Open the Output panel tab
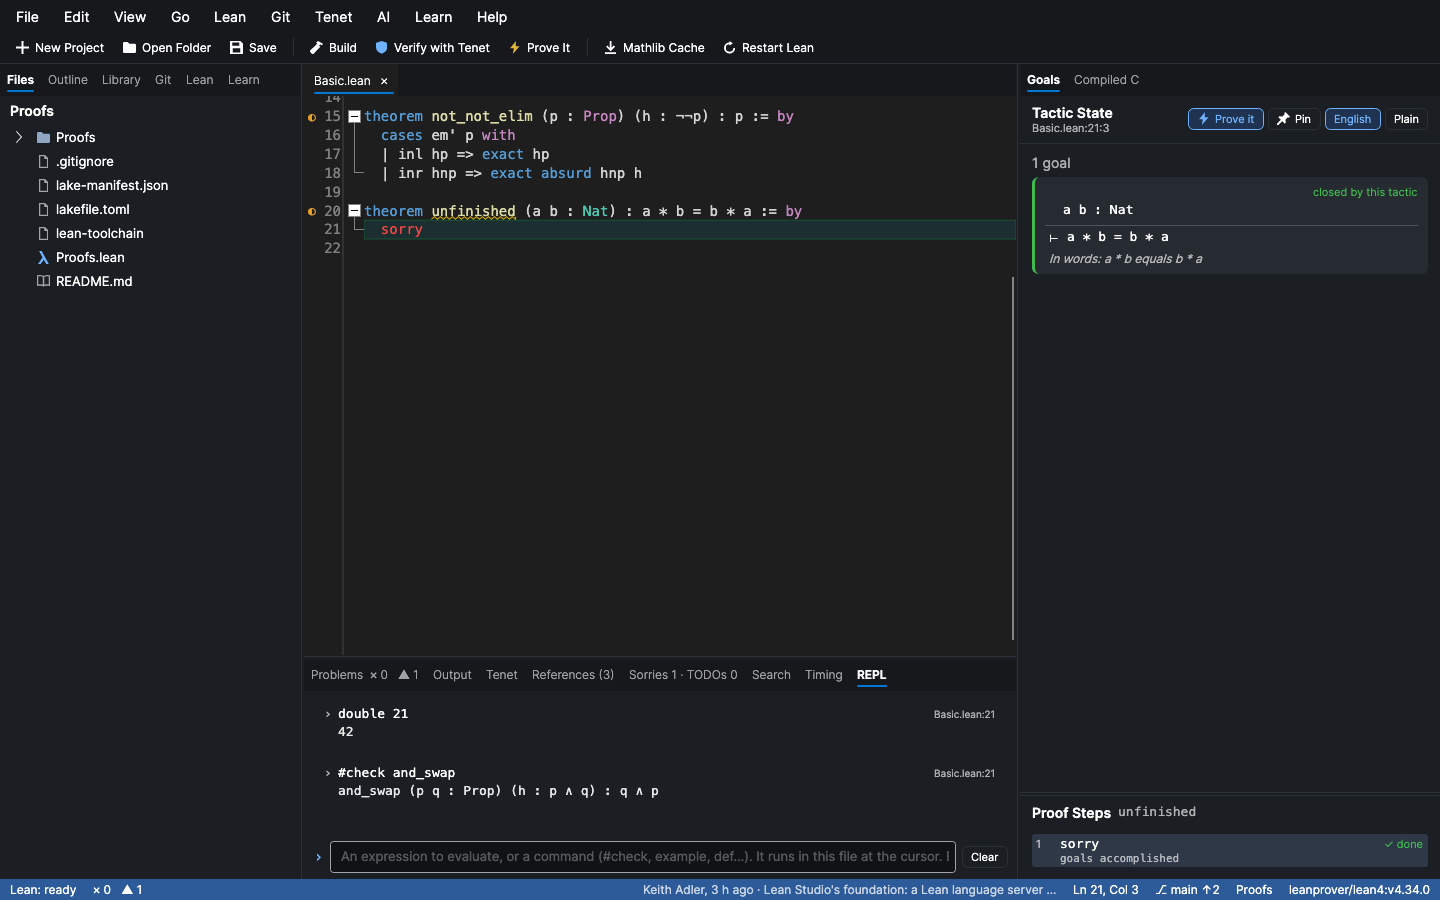The width and height of the screenshot is (1440, 900). pos(452,675)
